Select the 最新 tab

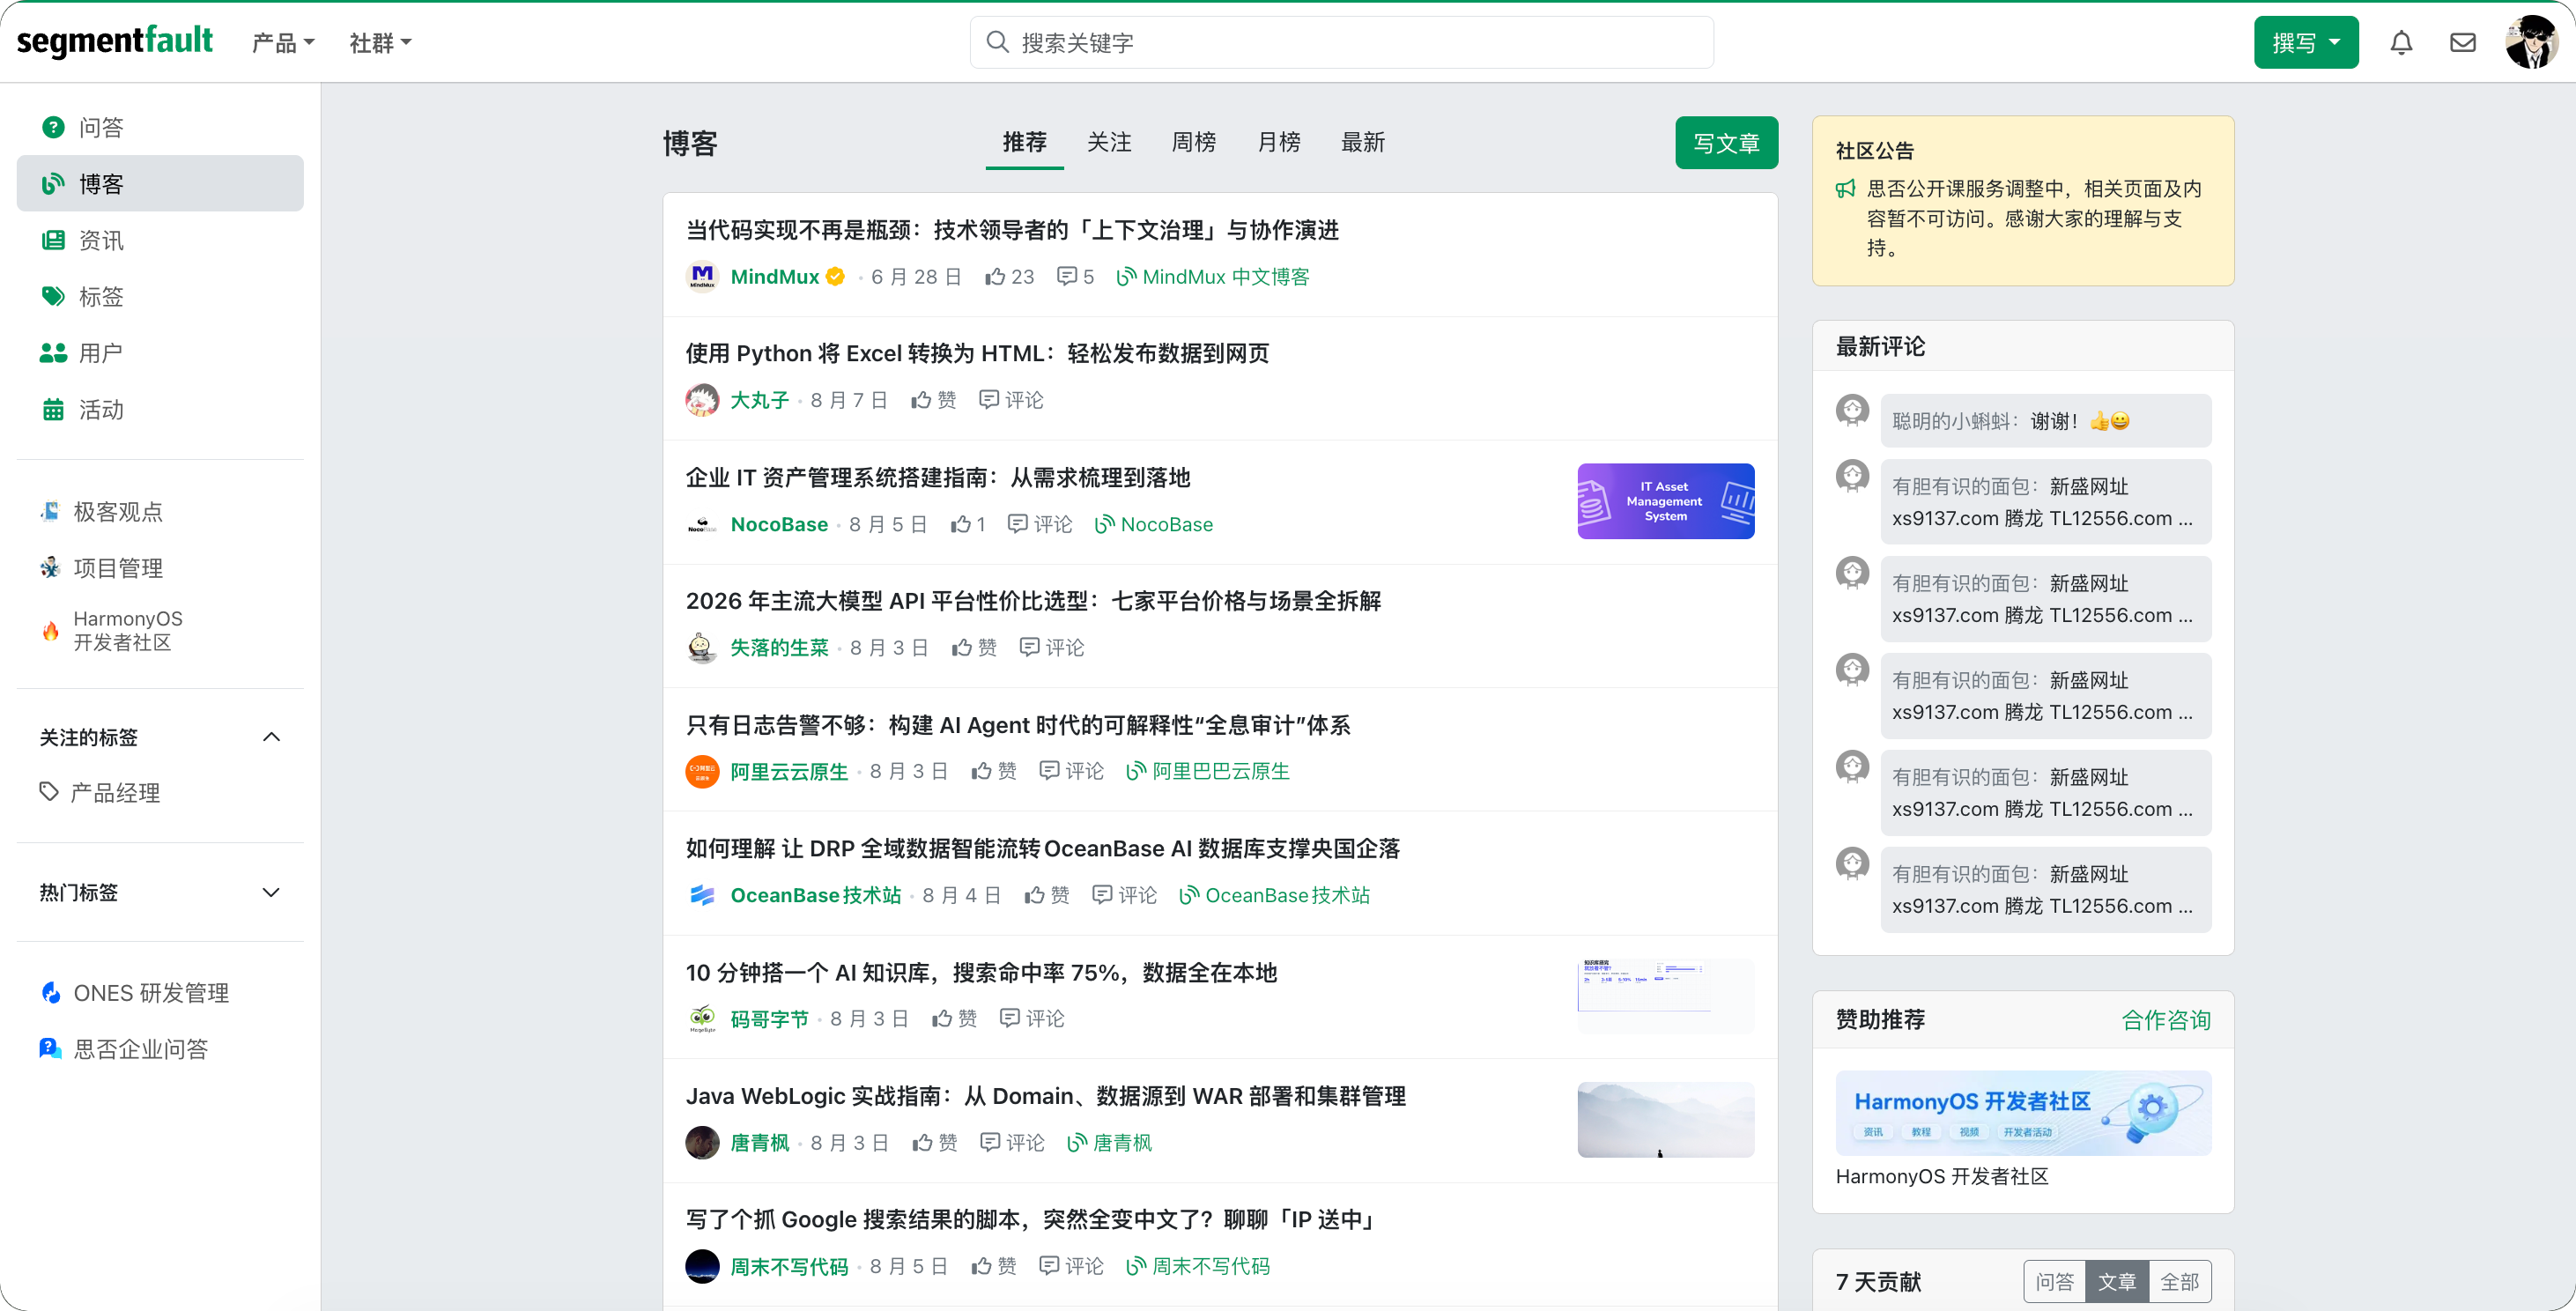pos(1363,142)
